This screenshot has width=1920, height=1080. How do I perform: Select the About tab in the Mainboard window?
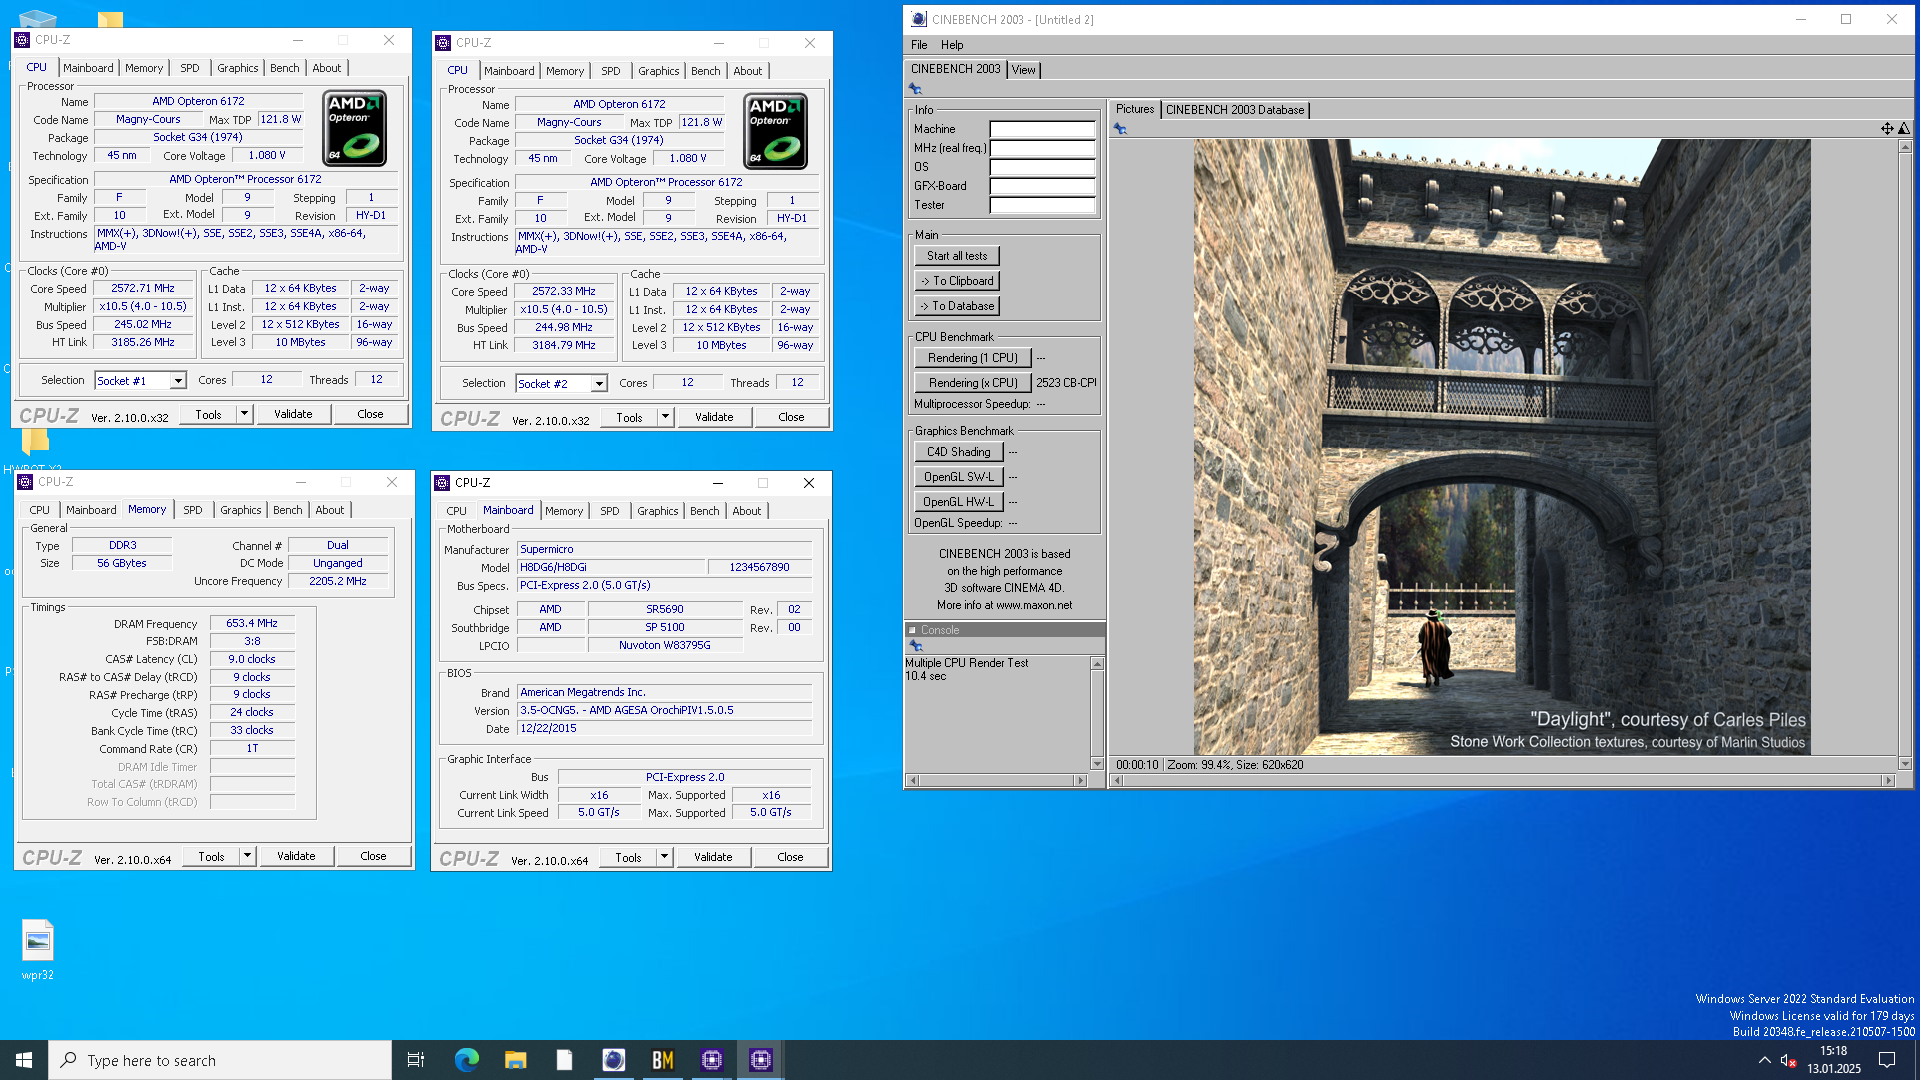[747, 511]
